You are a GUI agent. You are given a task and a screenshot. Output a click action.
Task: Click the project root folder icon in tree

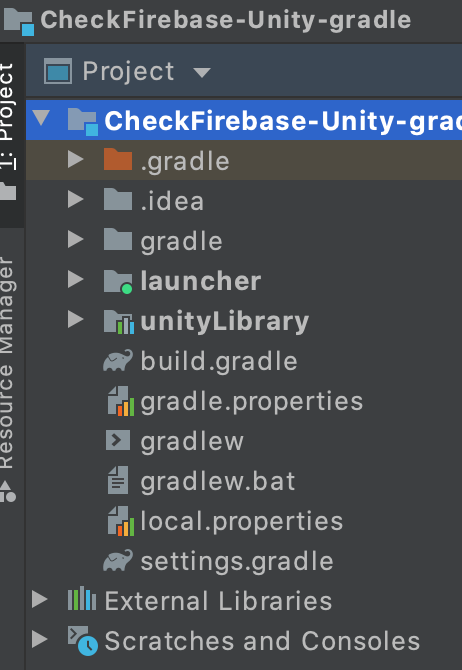point(82,121)
